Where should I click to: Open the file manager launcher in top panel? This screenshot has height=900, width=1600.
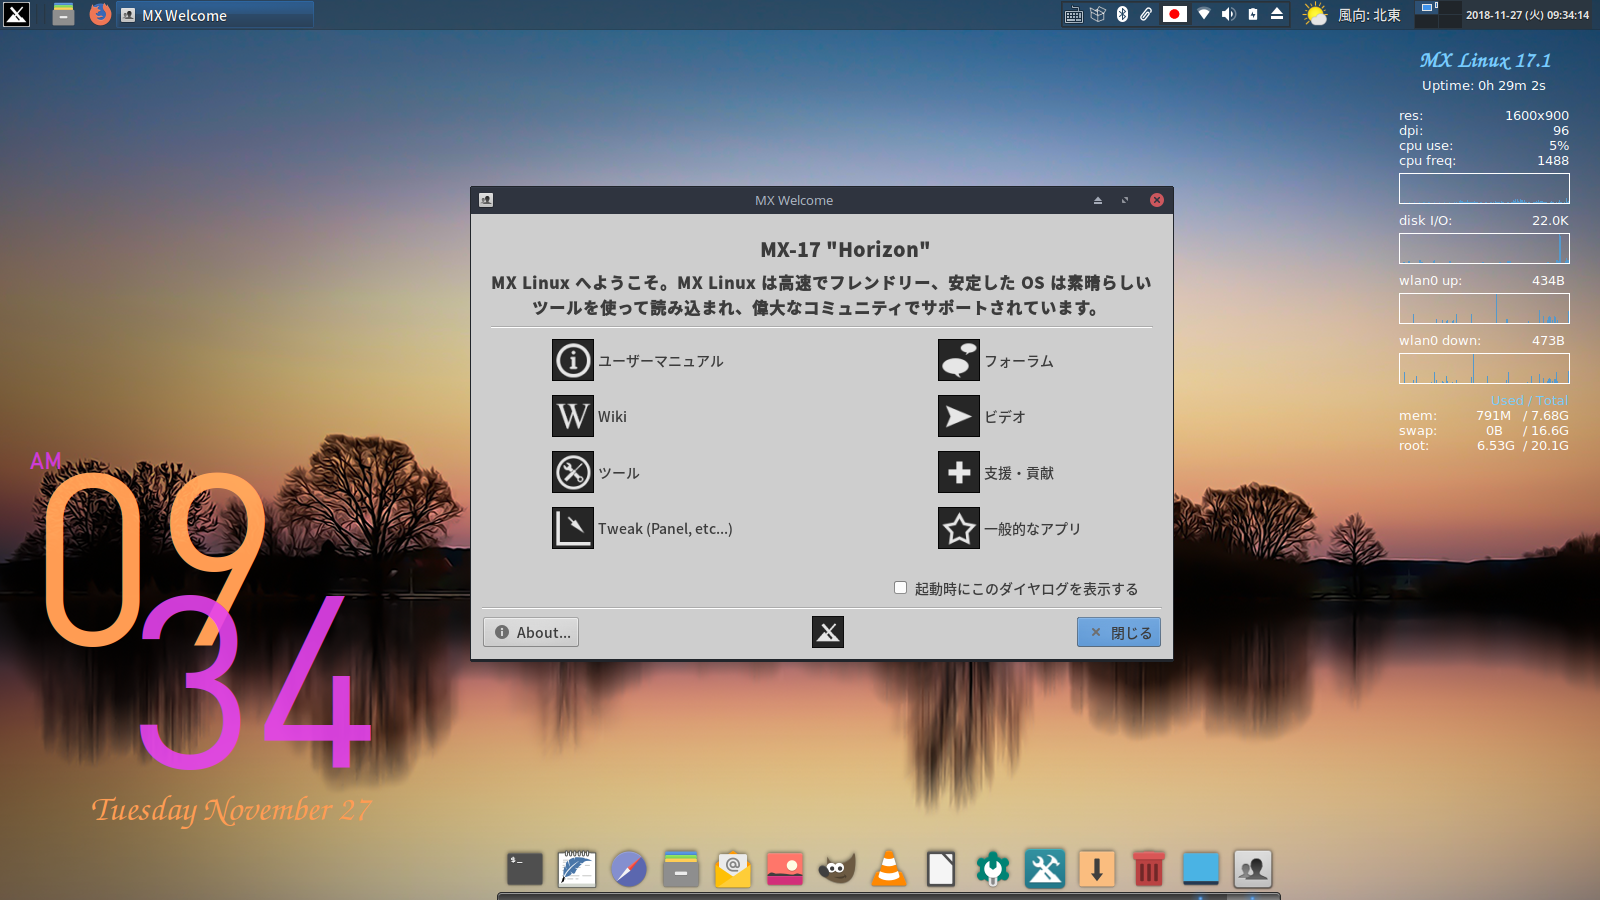pos(63,14)
